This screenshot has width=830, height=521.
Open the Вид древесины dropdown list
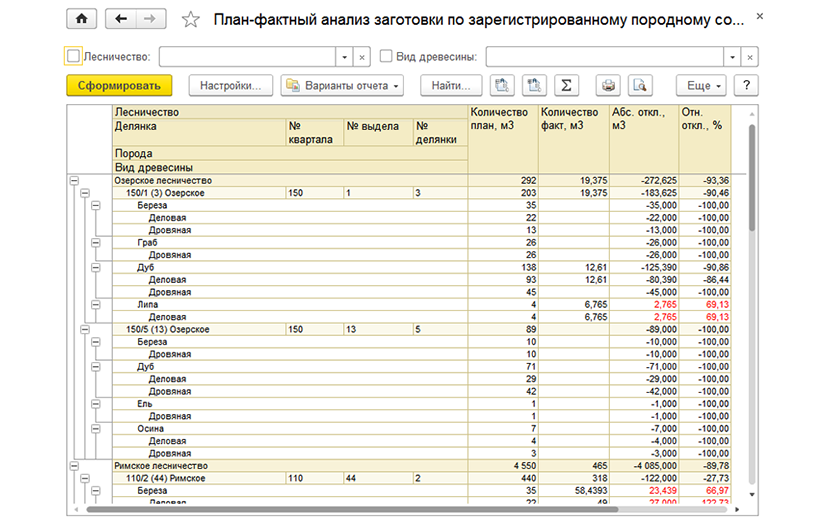coord(732,57)
